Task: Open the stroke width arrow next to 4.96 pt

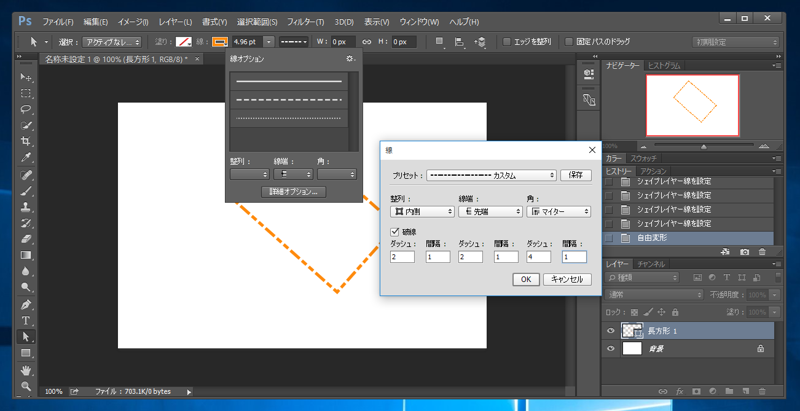Action: pyautogui.click(x=270, y=42)
